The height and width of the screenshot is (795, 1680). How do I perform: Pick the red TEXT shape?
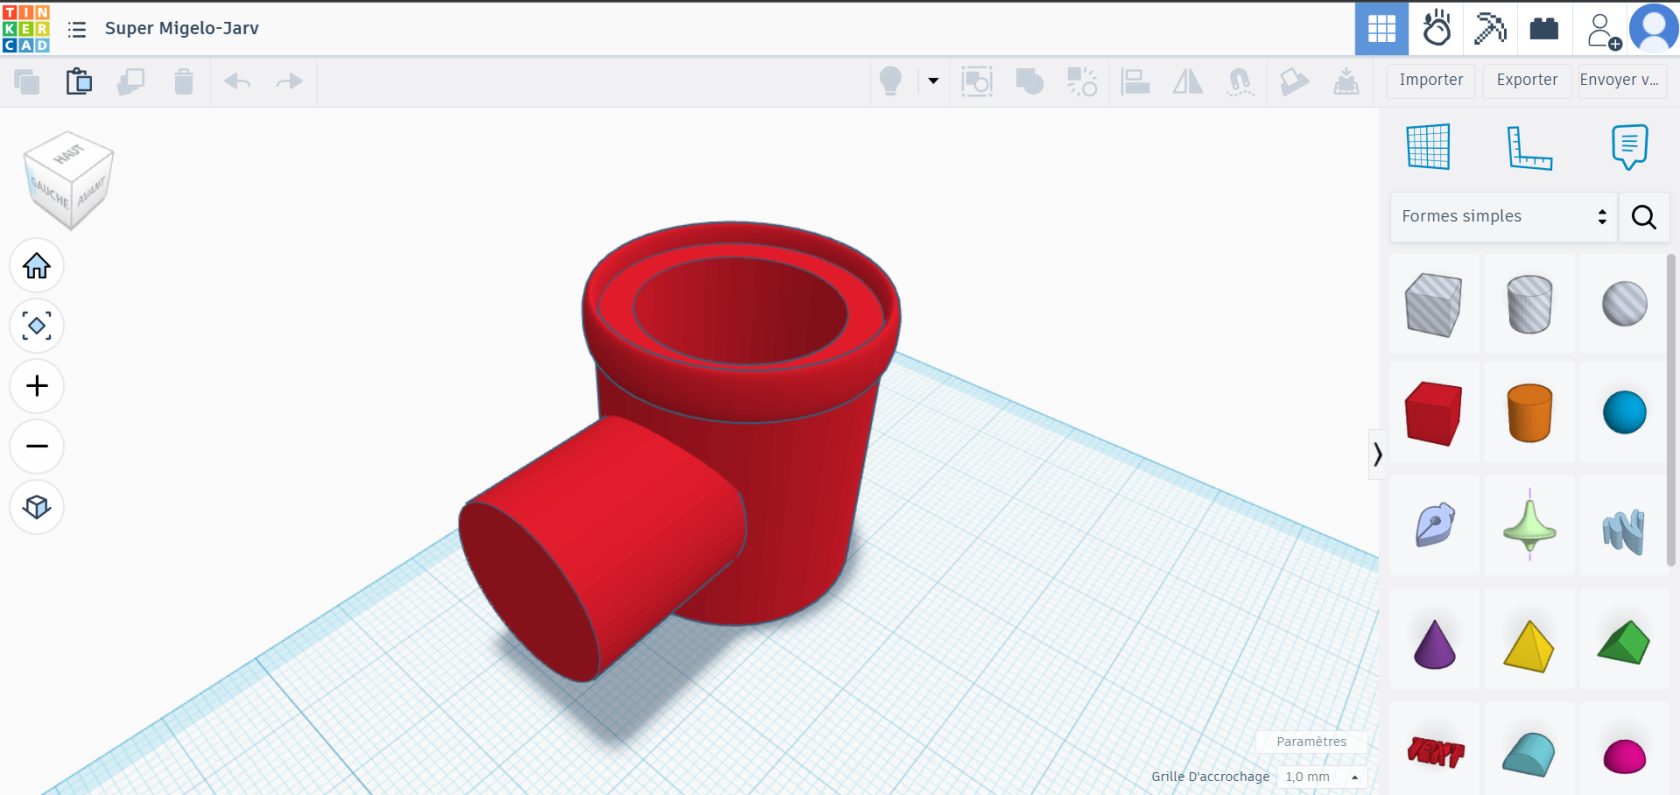click(x=1434, y=752)
